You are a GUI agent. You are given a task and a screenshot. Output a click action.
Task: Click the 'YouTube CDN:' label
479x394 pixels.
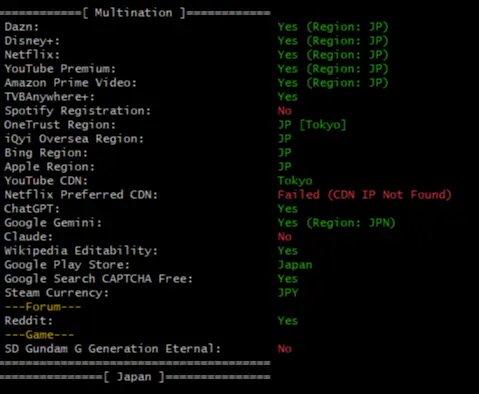coord(46,181)
